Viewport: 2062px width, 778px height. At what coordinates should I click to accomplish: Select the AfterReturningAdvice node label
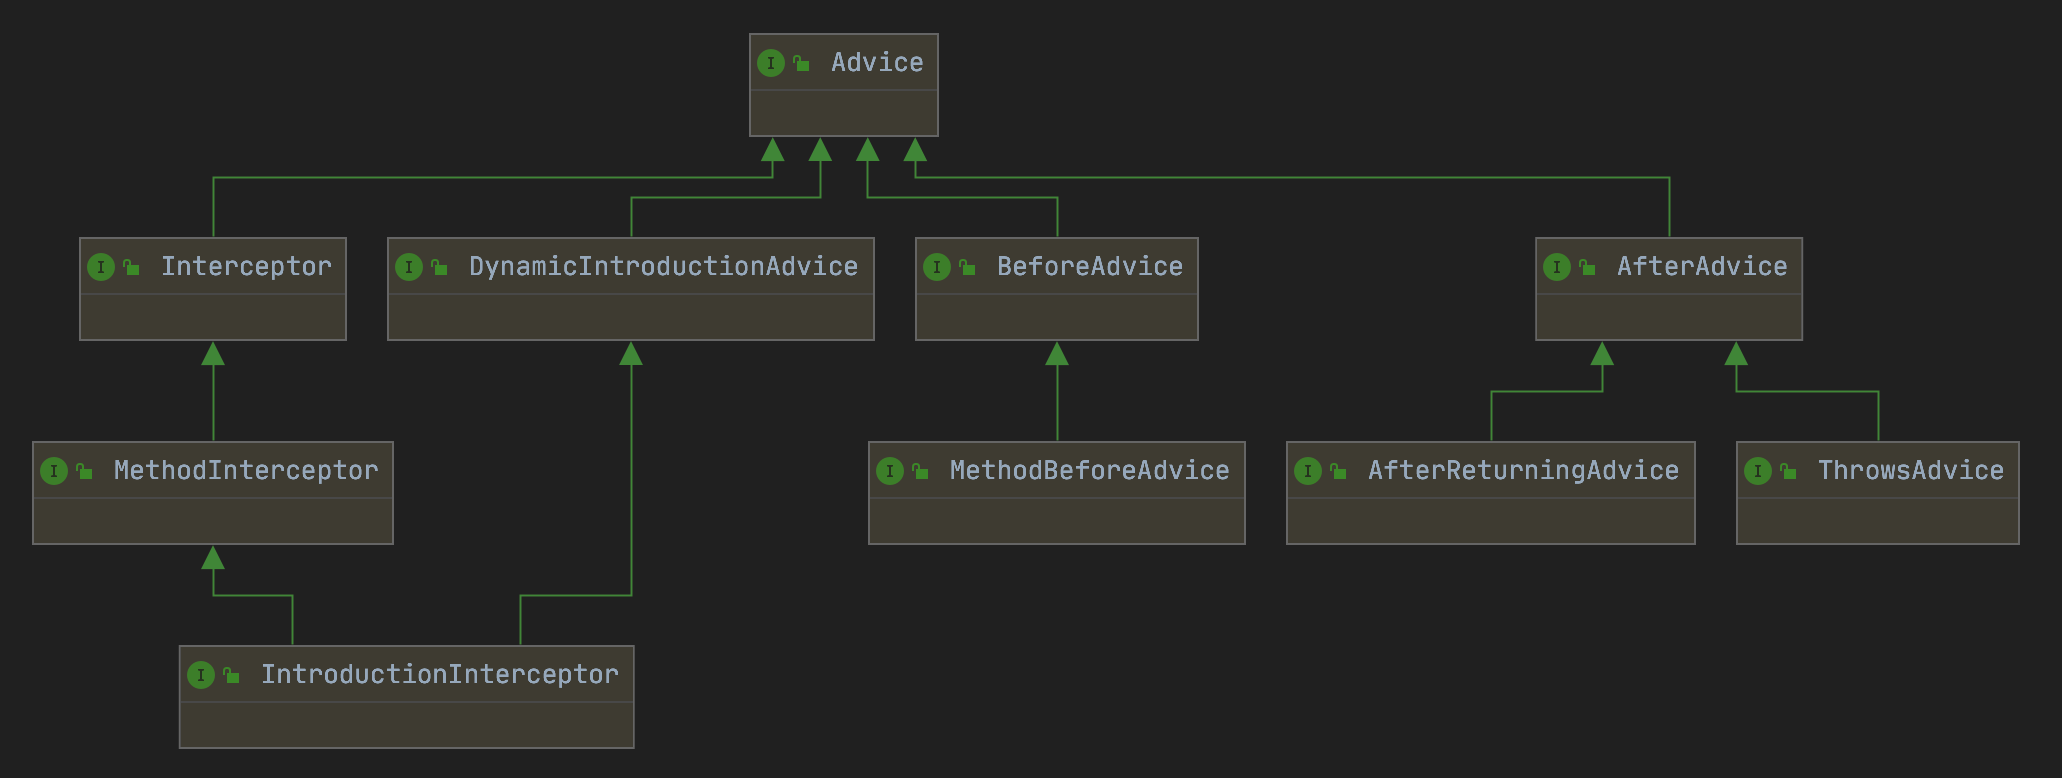point(1523,471)
